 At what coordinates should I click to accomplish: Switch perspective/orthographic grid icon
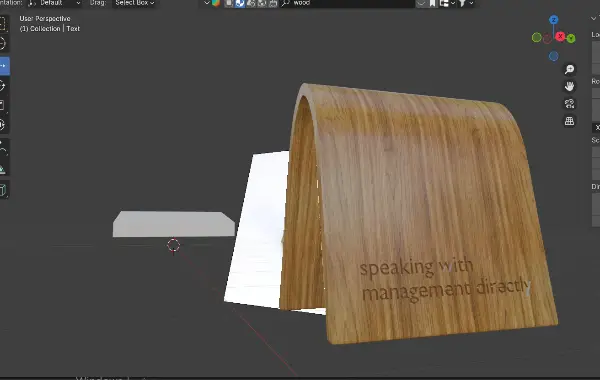(x=569, y=121)
